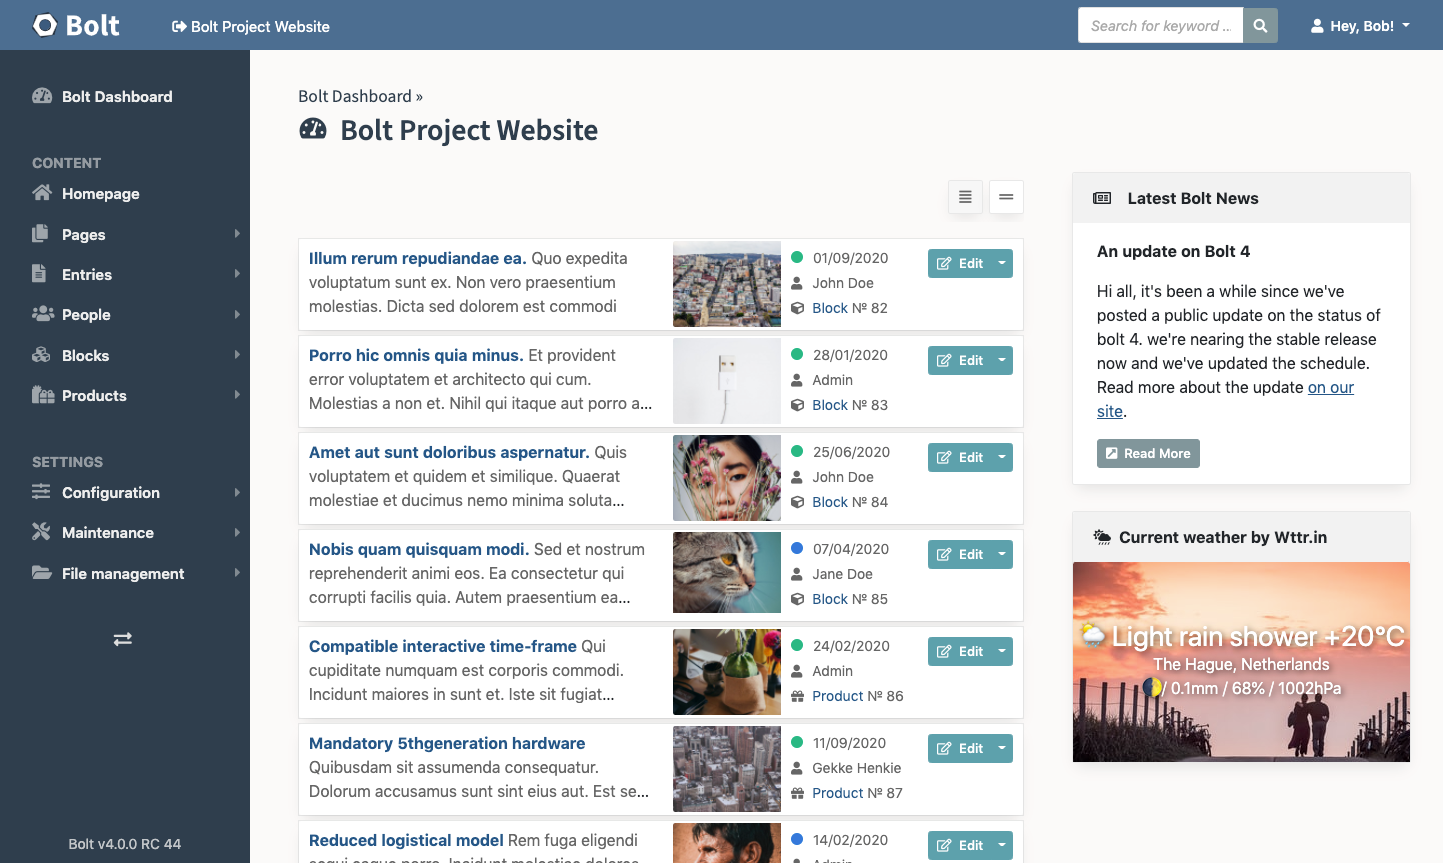Collapse sidebar with the arrows icon
Image resolution: width=1443 pixels, height=863 pixels.
123,639
